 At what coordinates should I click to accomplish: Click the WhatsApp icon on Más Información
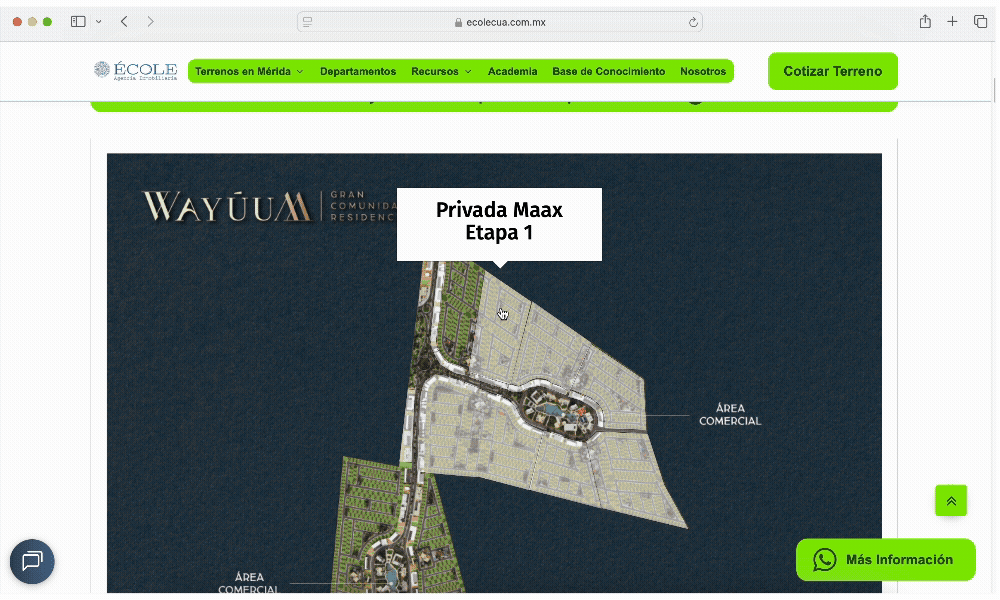825,560
